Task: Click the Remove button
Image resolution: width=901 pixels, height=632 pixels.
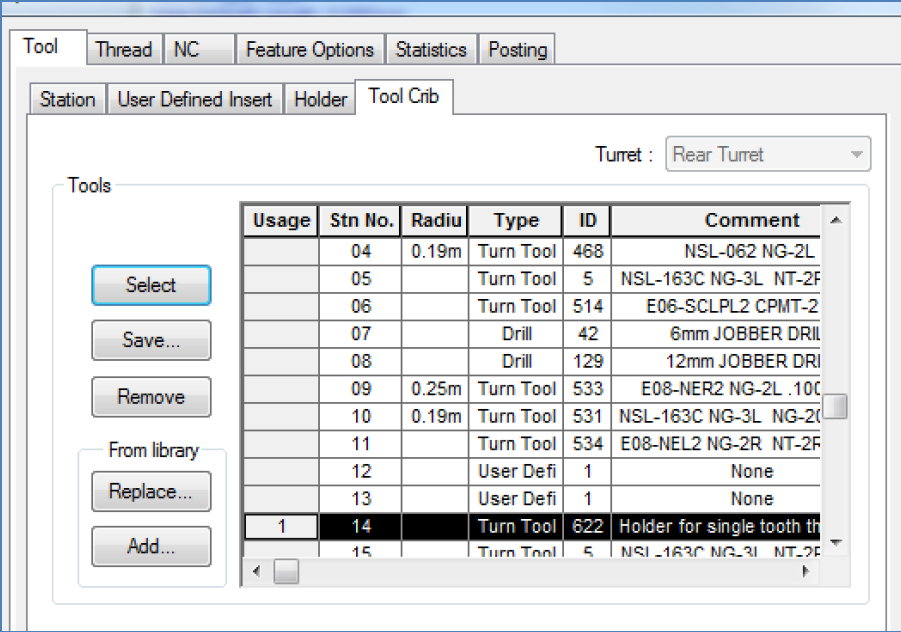Action: (151, 397)
